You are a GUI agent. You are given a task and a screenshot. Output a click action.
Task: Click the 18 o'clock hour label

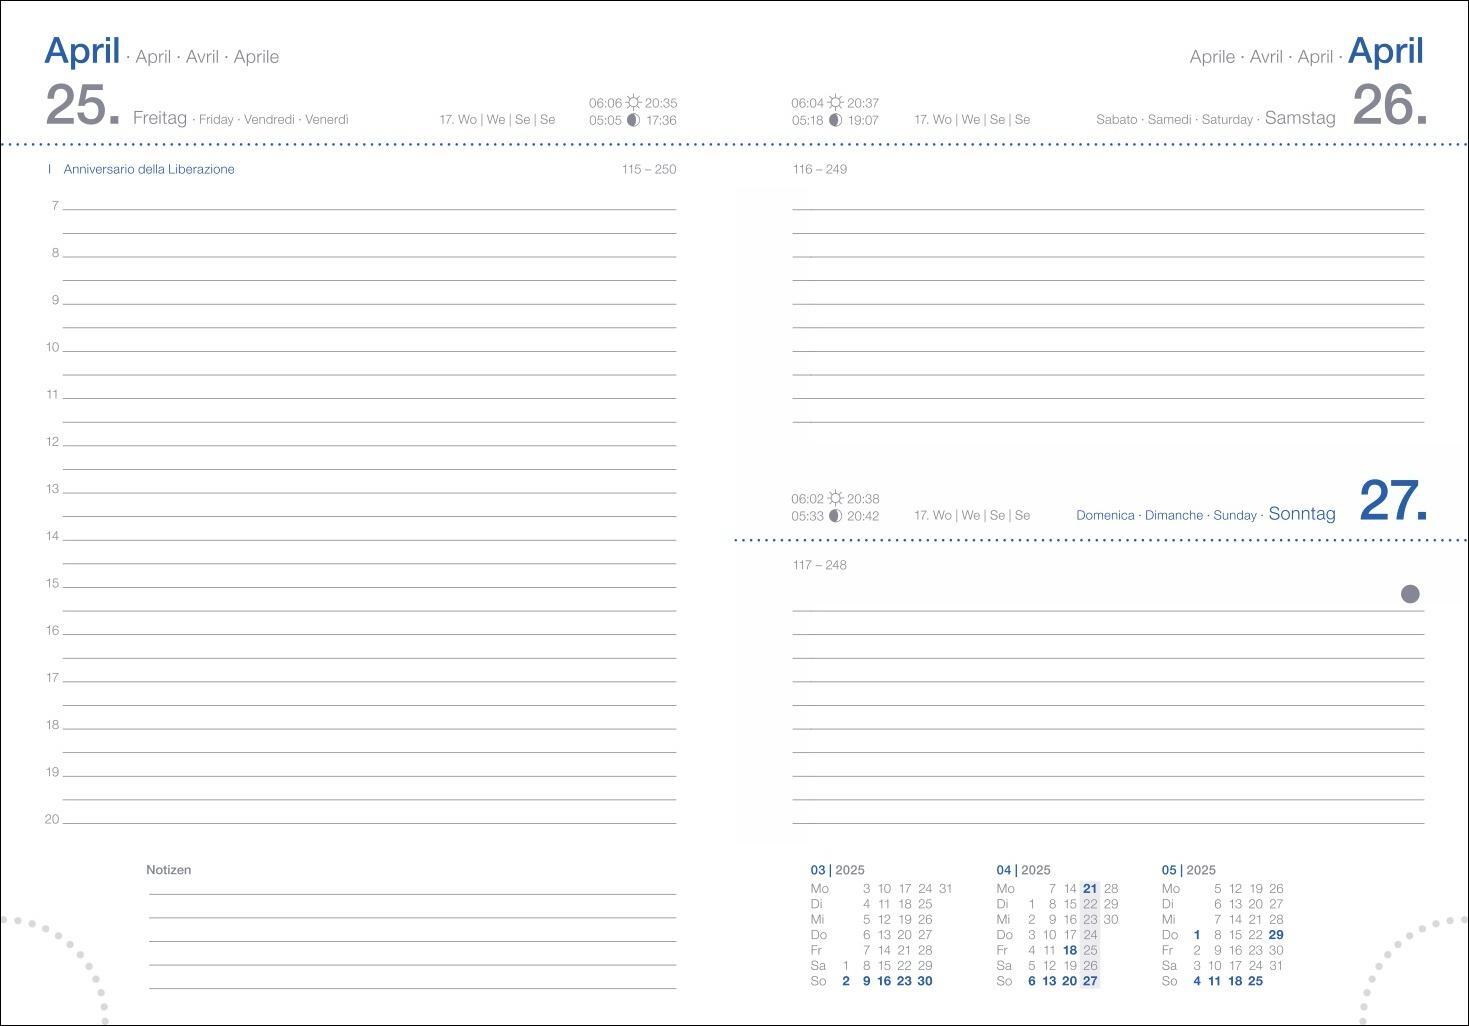click(x=52, y=725)
